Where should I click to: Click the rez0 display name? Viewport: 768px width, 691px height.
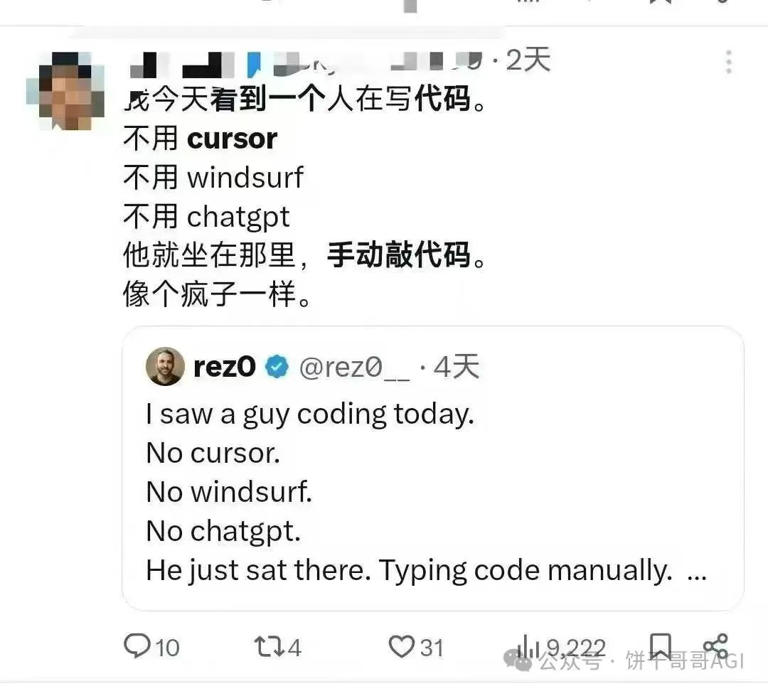[225, 366]
